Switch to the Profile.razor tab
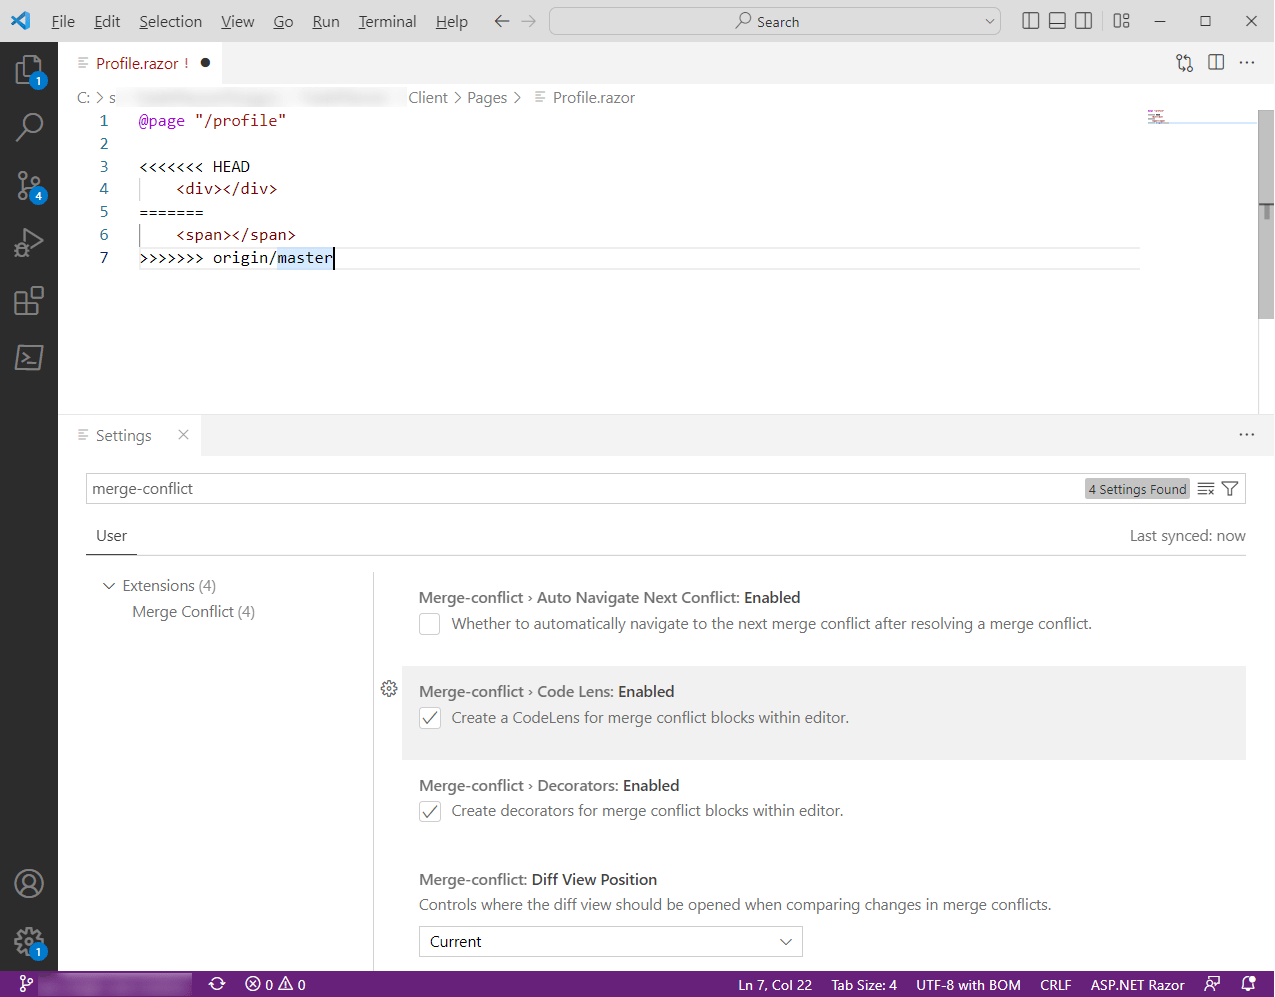Viewport: 1275px width, 997px height. (x=140, y=62)
